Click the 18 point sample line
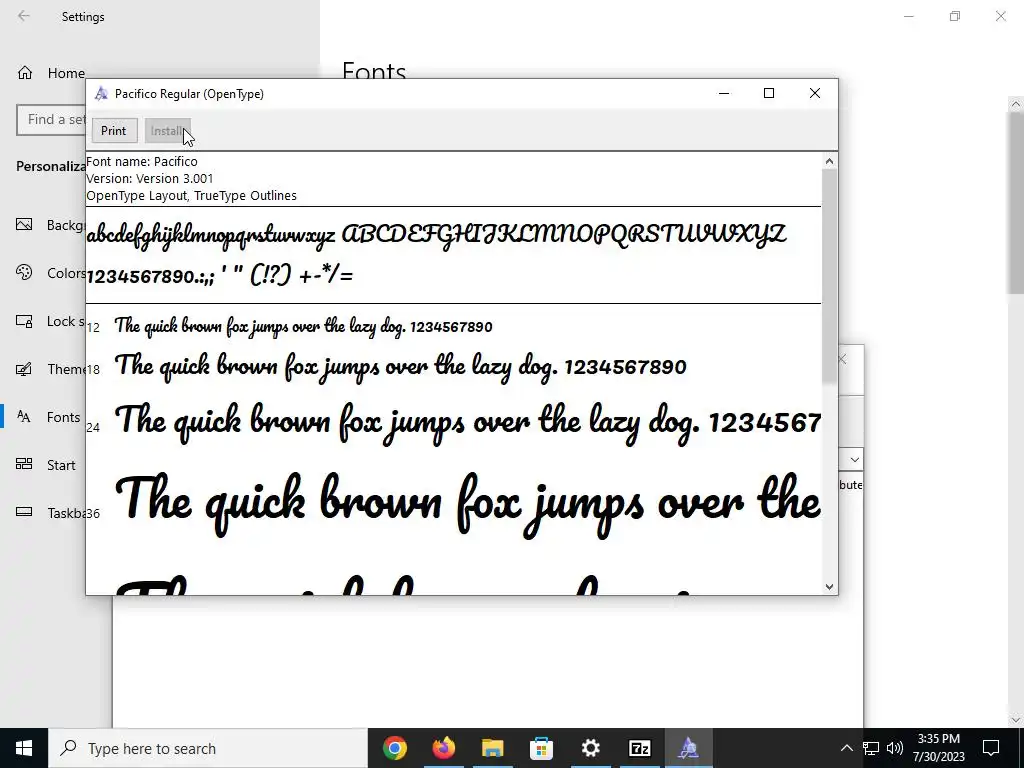The height and width of the screenshot is (768, 1024). 400,366
